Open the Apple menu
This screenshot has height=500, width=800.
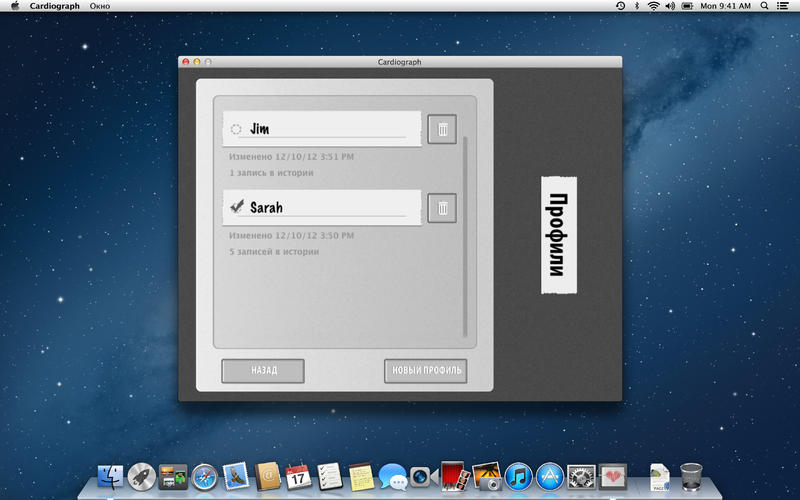[15, 6]
